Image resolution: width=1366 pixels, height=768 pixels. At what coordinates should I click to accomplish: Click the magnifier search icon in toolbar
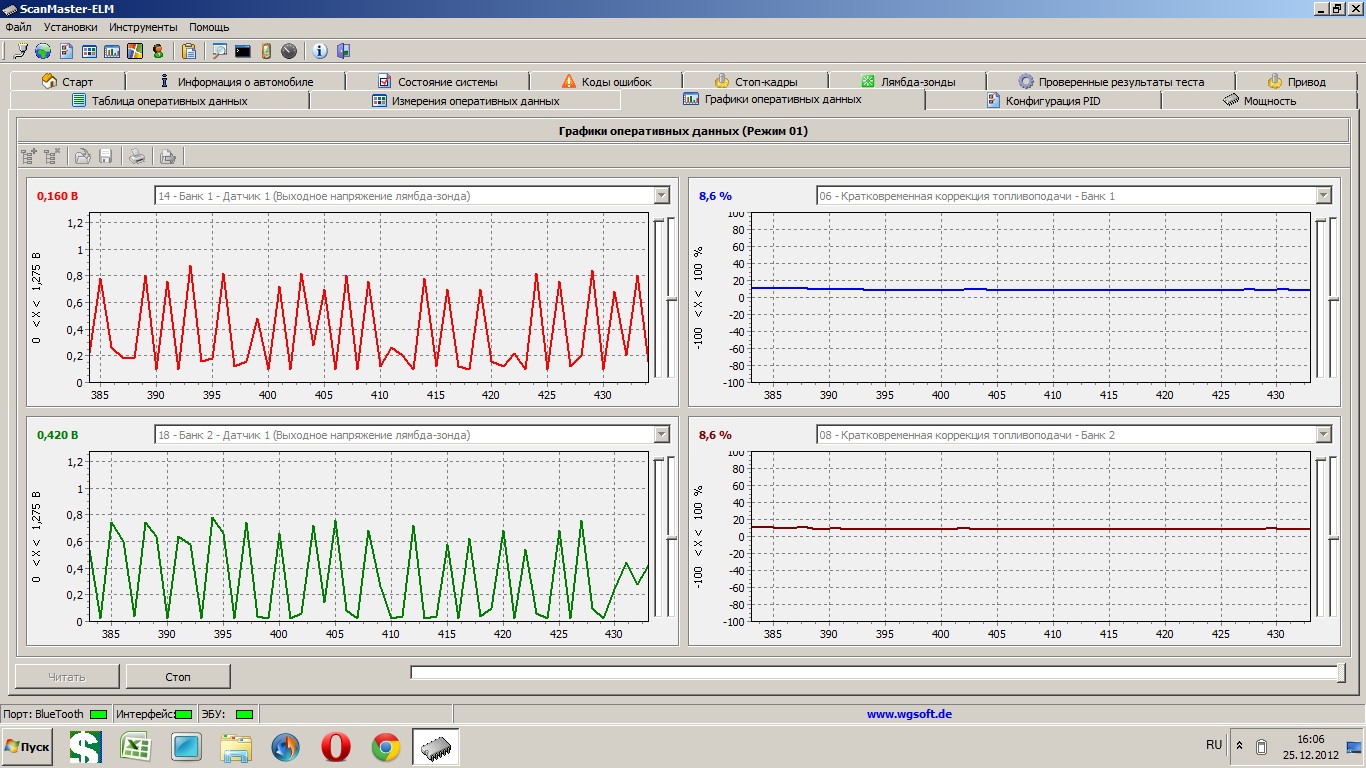(219, 51)
